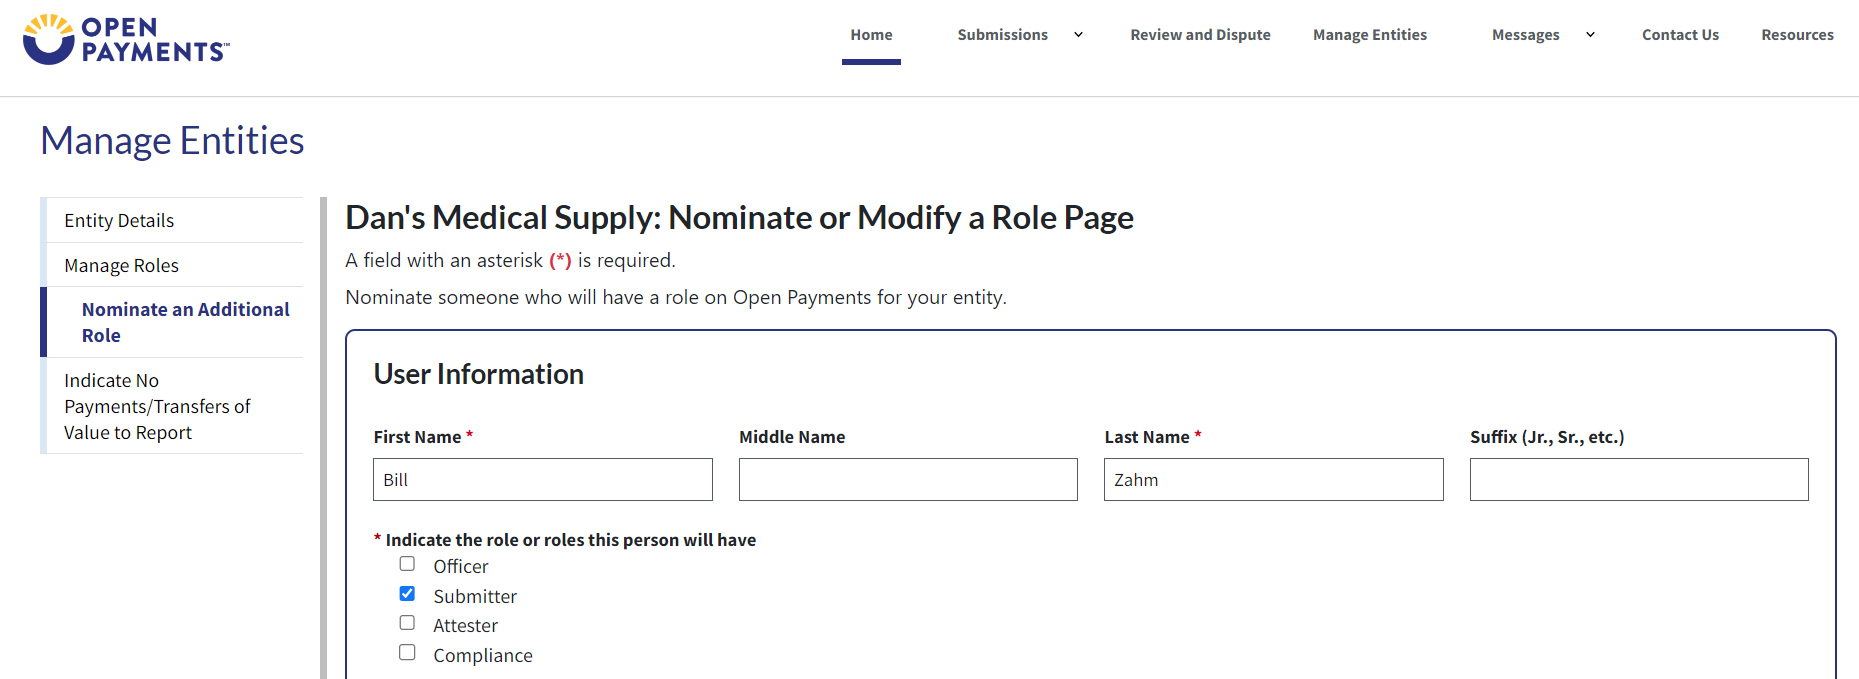
Task: Select Manage Roles in the sidebar
Action: click(x=121, y=266)
